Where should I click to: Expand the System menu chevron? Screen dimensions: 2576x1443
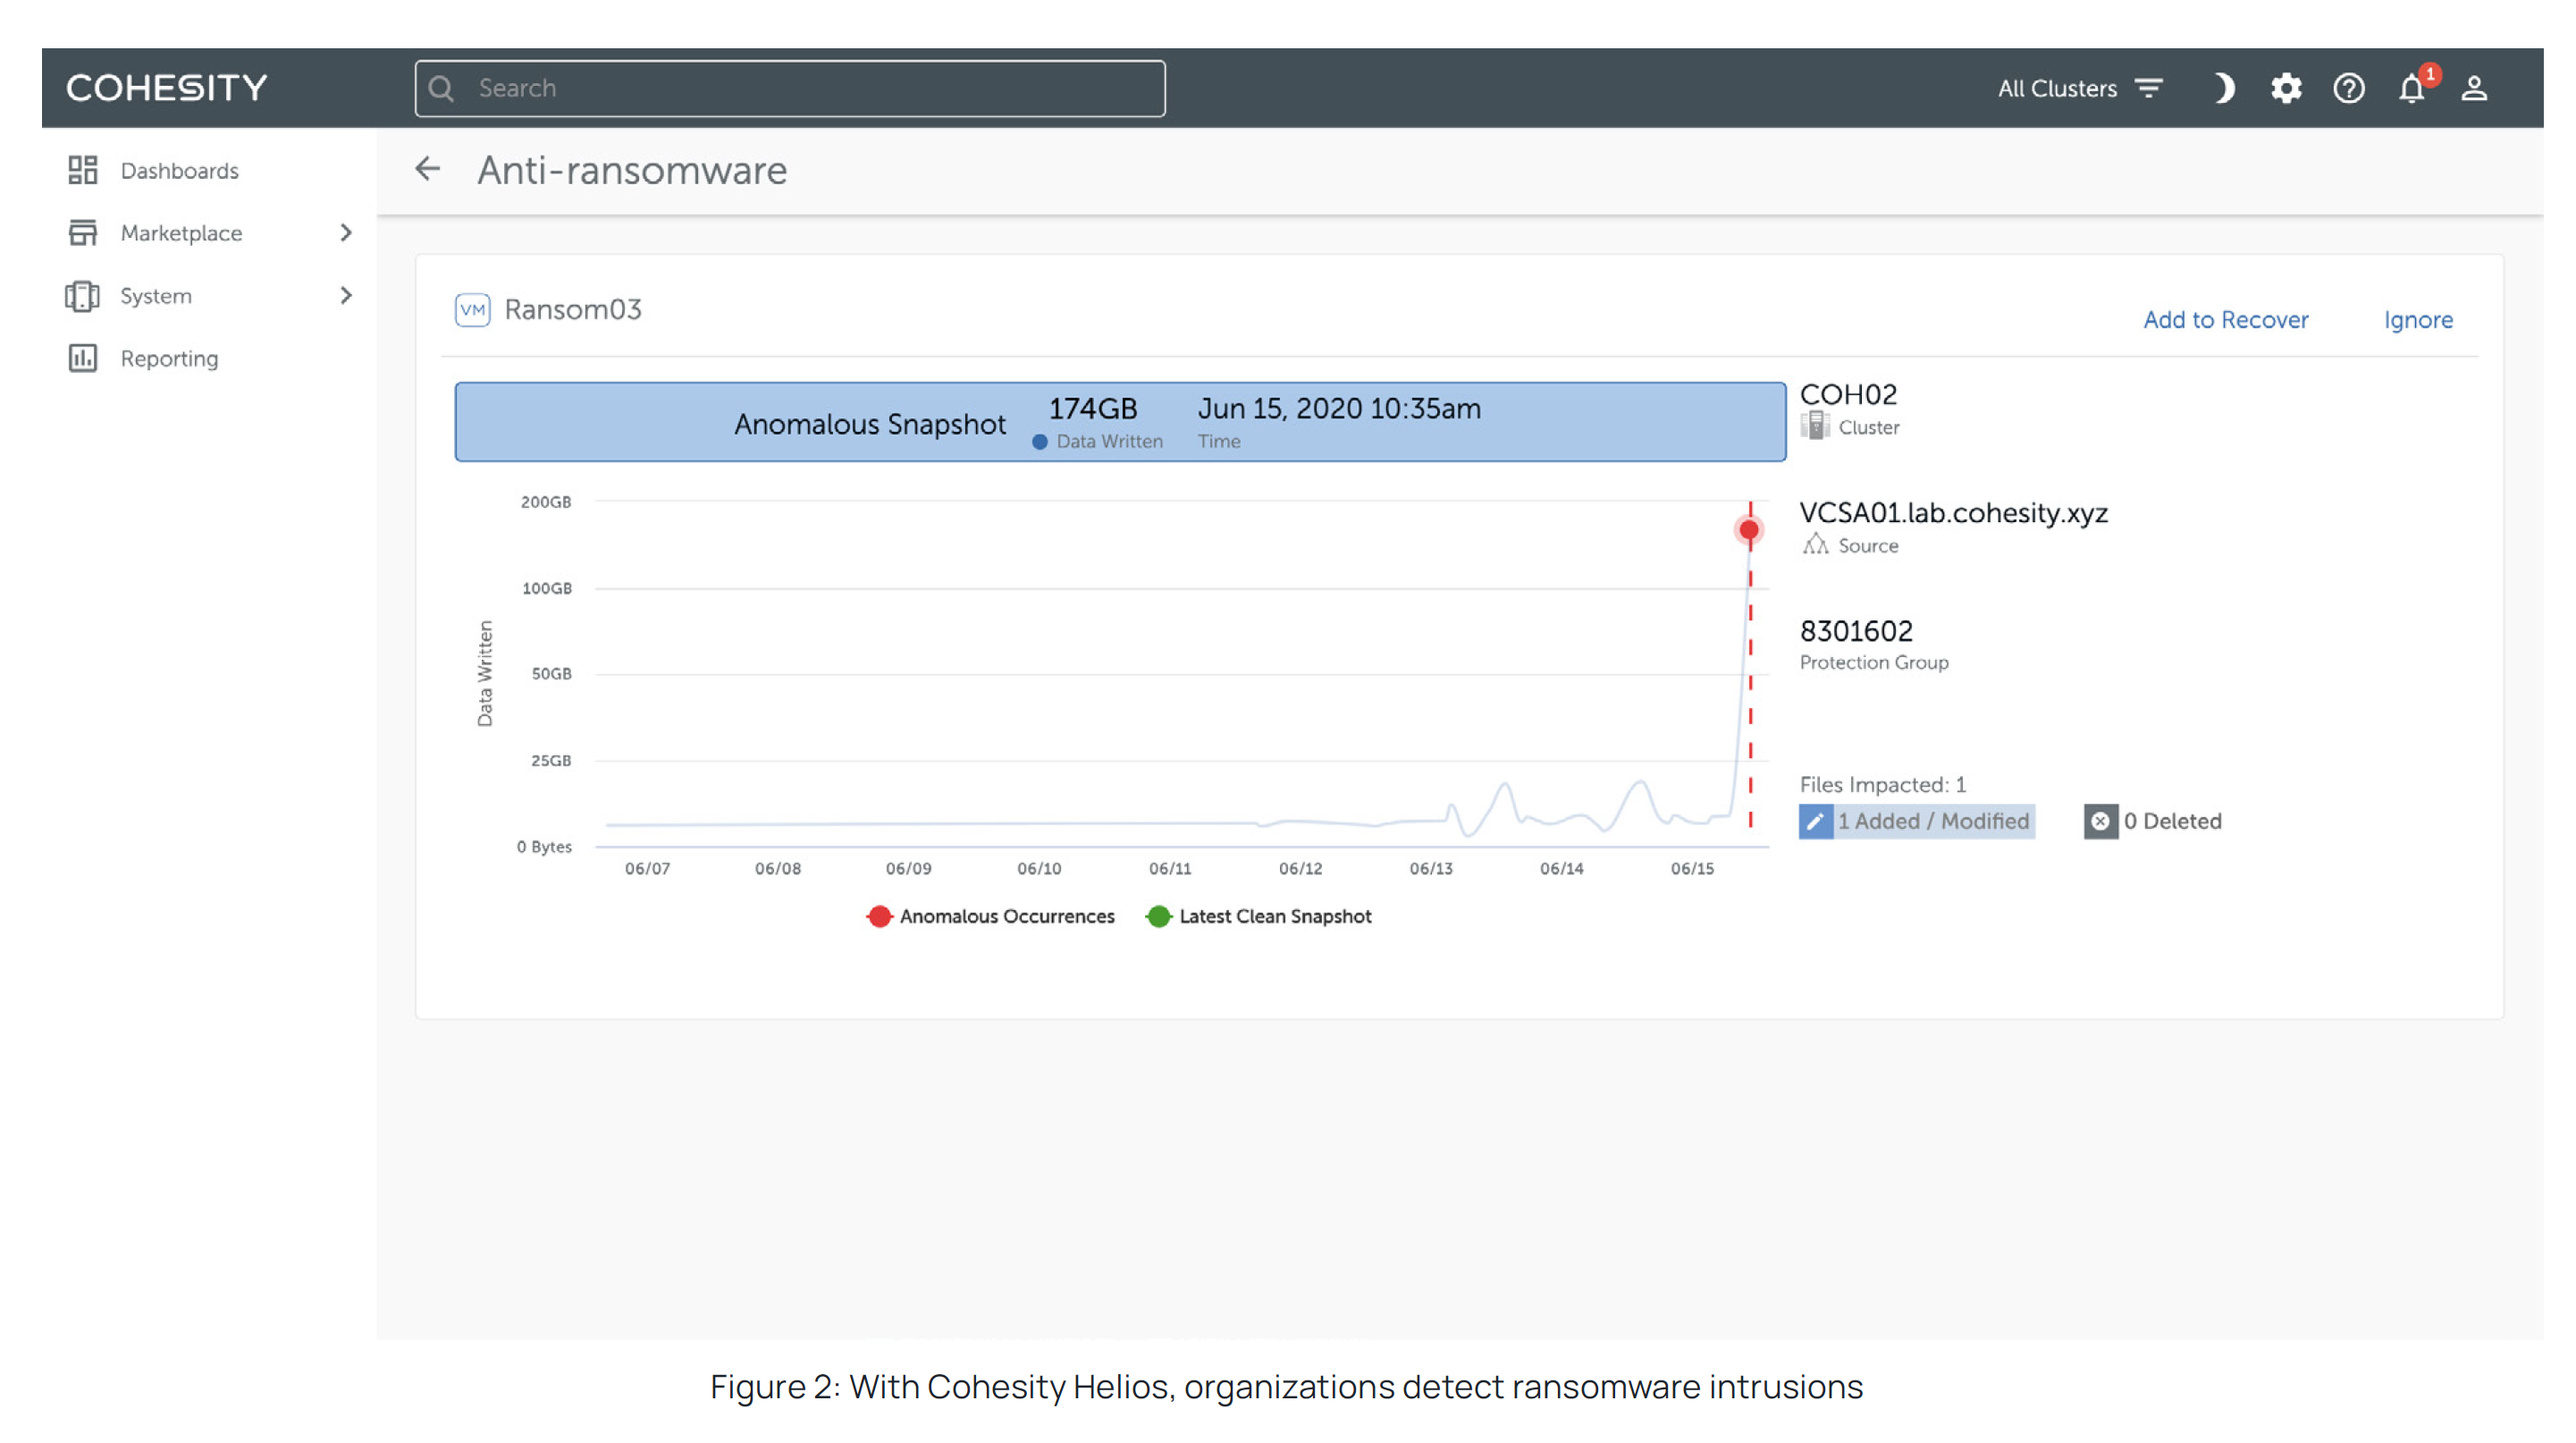346,296
